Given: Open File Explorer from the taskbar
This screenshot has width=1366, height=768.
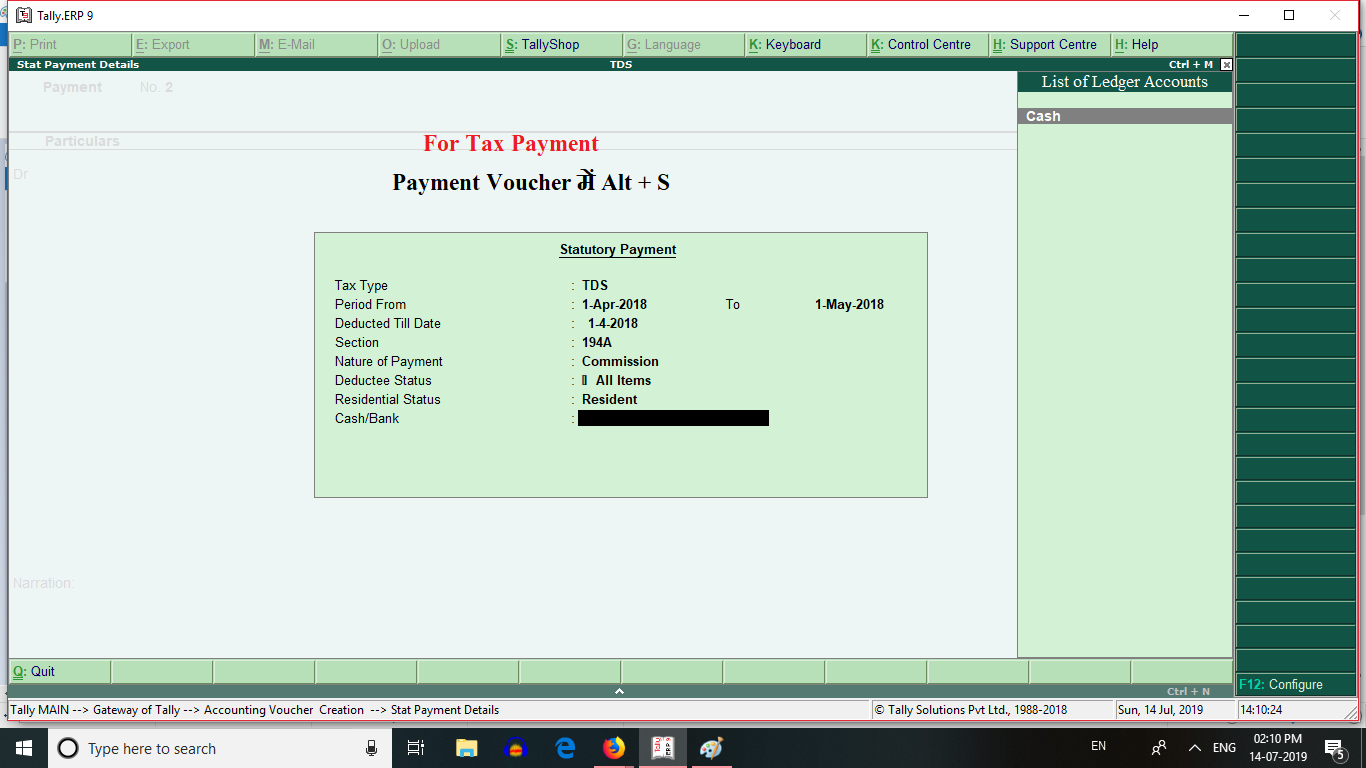Looking at the screenshot, I should (466, 748).
